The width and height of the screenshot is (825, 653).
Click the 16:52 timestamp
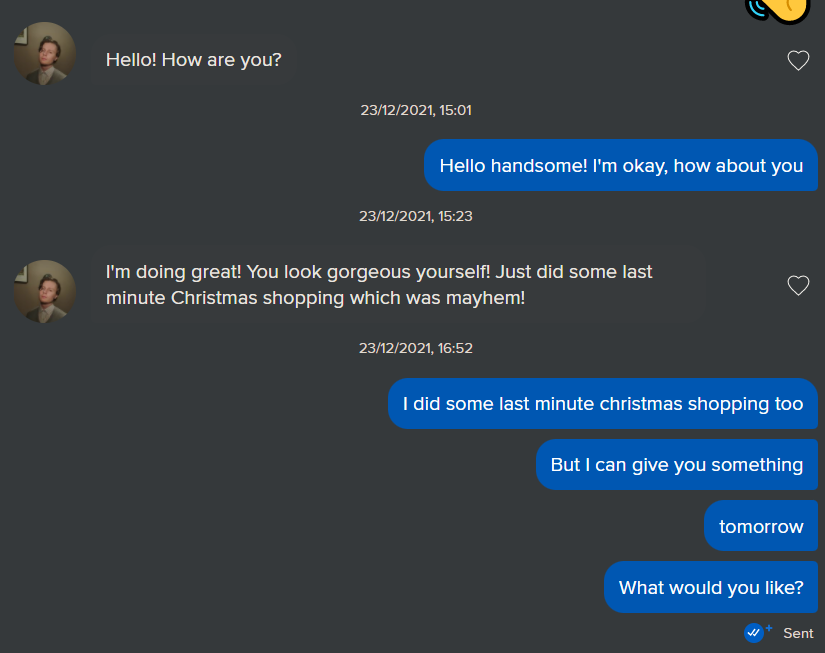[x=416, y=348]
